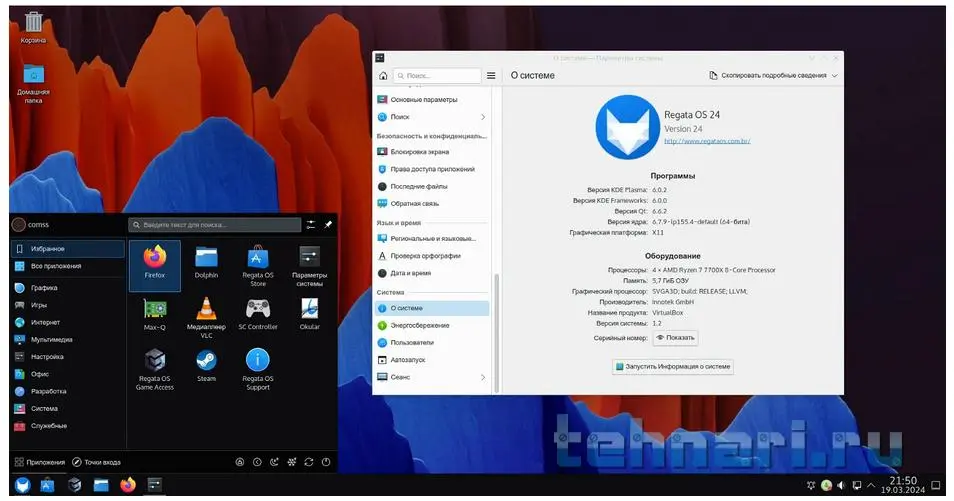Launch Max-Q from favorites grid

click(x=155, y=315)
